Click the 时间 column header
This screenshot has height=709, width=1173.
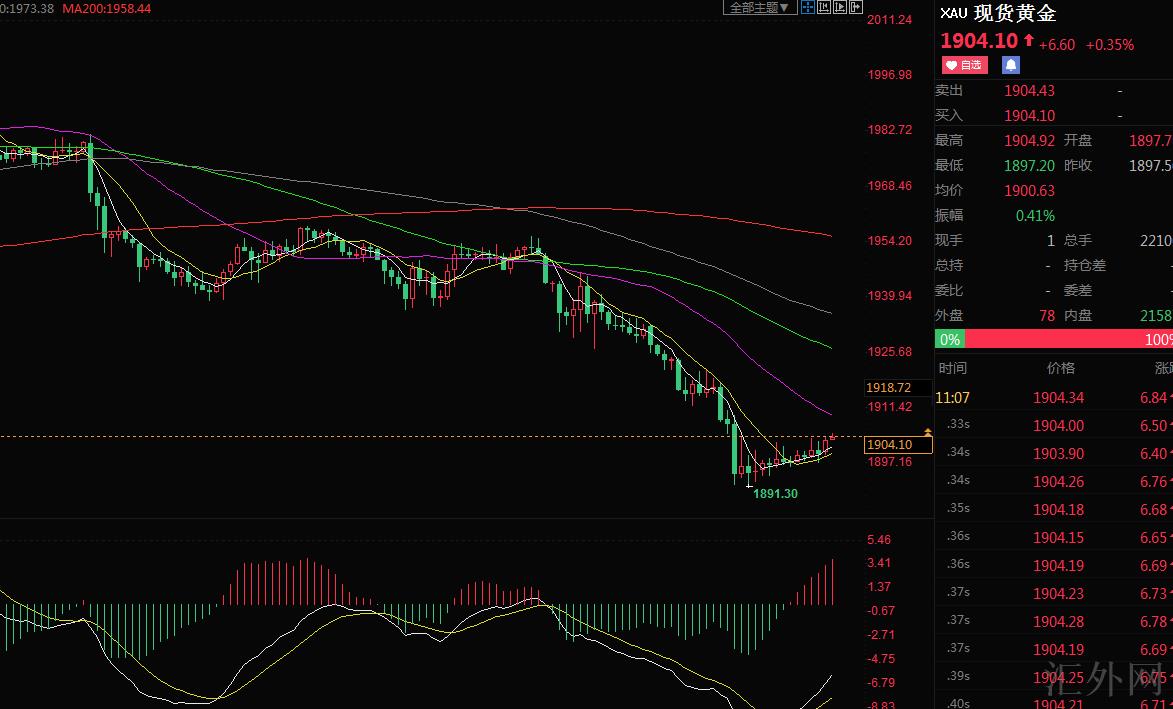point(953,368)
